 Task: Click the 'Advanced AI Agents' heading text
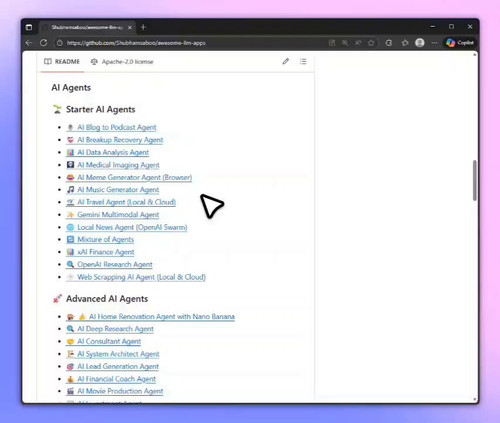(107, 299)
